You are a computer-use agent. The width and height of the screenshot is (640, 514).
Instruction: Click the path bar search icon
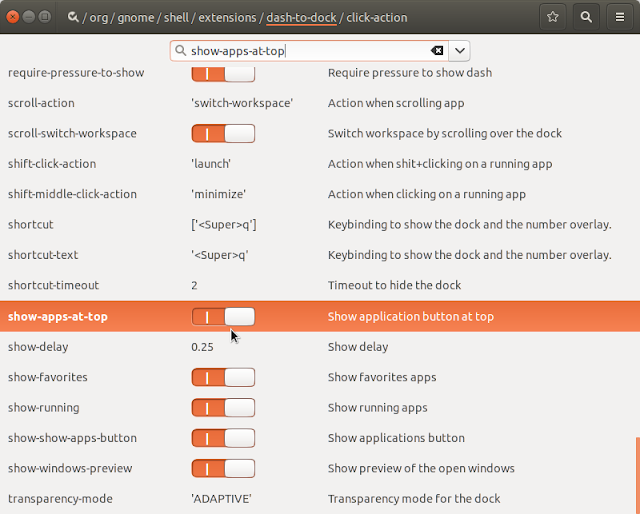[x=73, y=17]
